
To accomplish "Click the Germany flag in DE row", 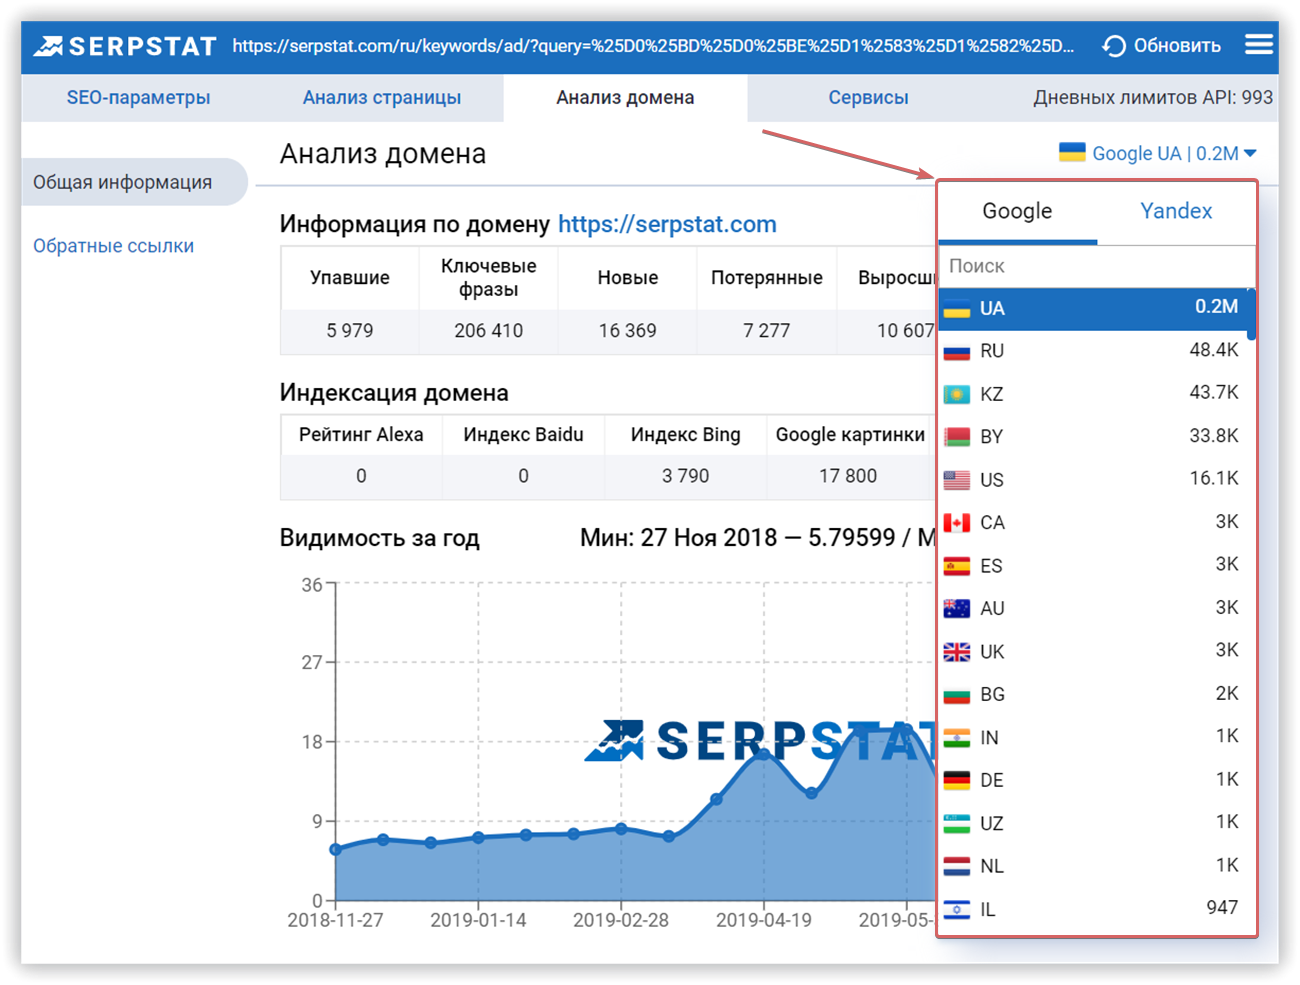I will (957, 780).
